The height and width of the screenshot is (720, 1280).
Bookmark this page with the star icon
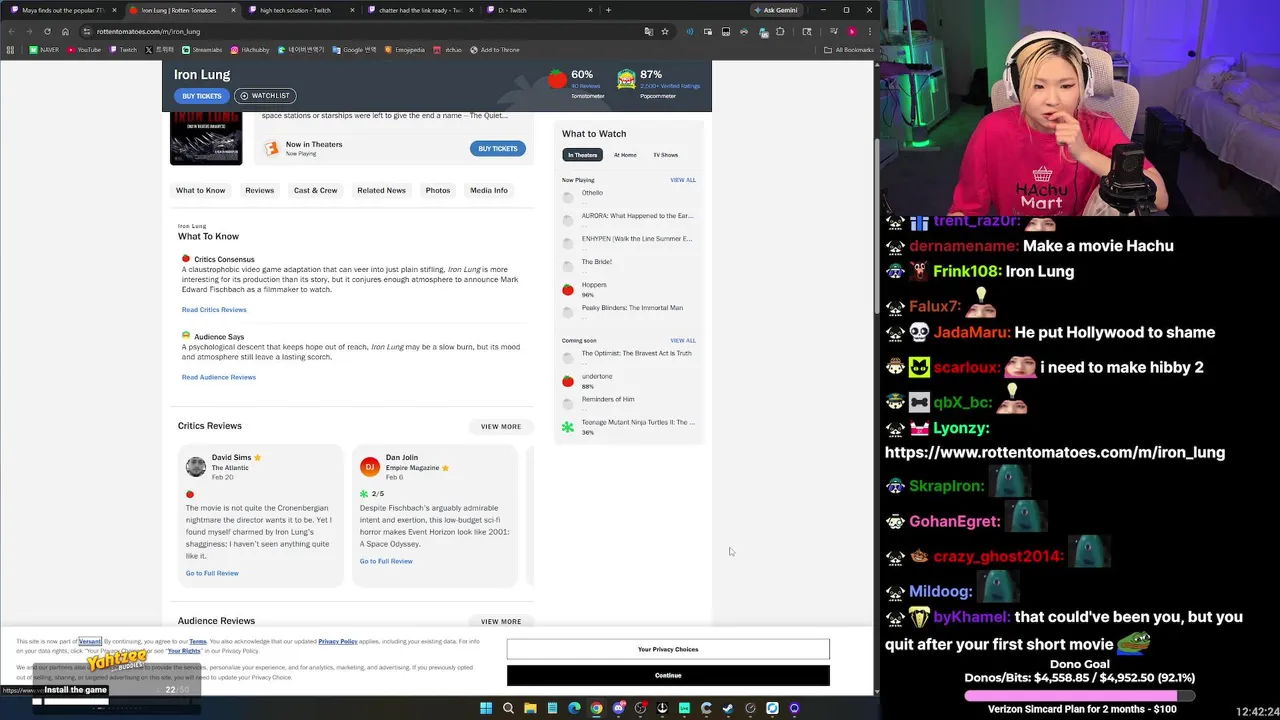[665, 31]
